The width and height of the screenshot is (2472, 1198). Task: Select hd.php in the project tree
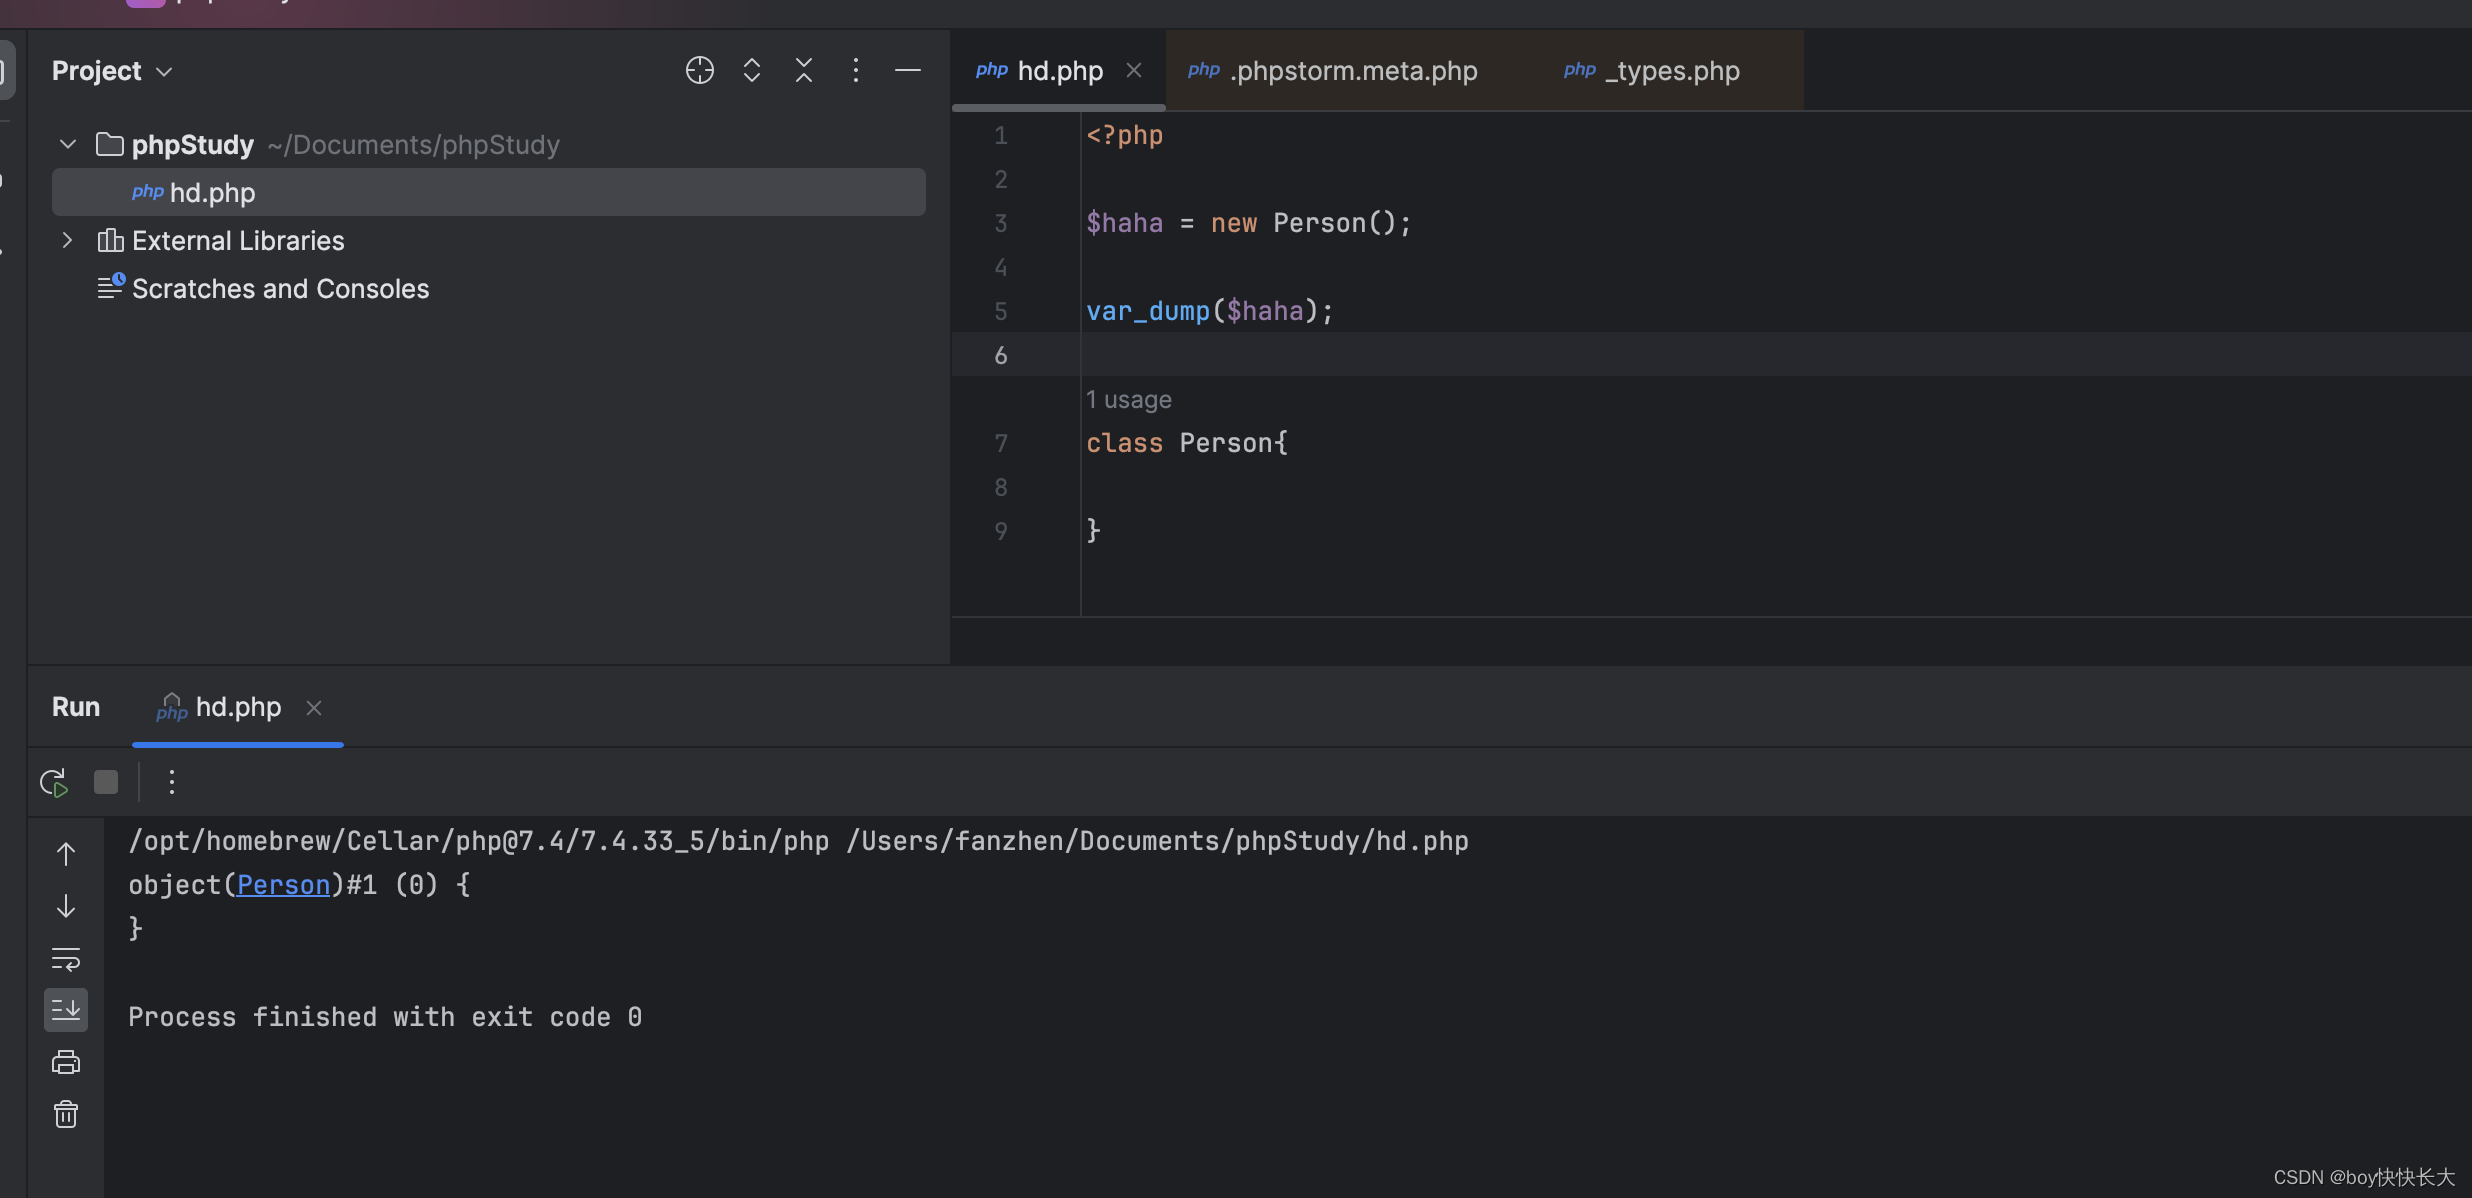point(212,192)
